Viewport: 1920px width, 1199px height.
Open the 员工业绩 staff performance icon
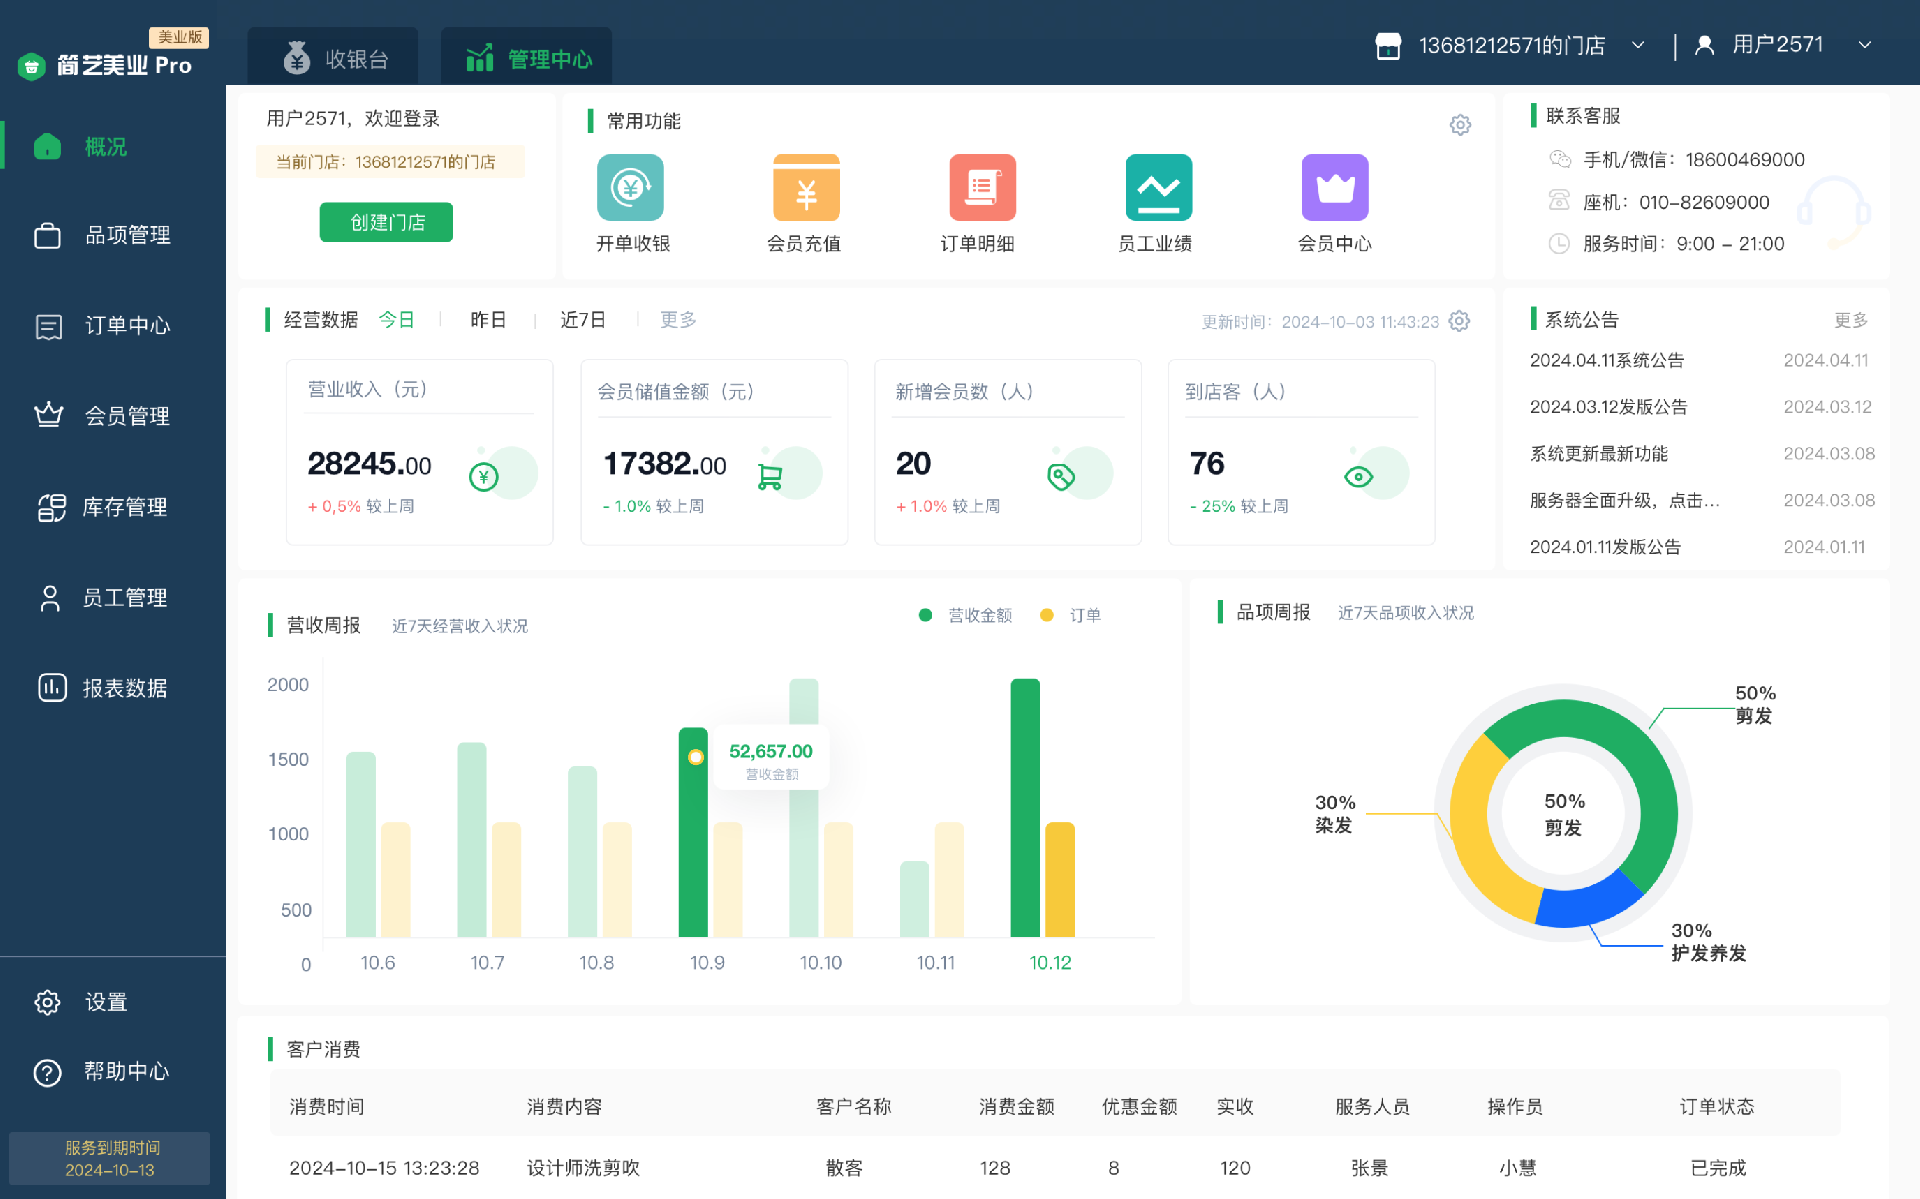pyautogui.click(x=1158, y=188)
